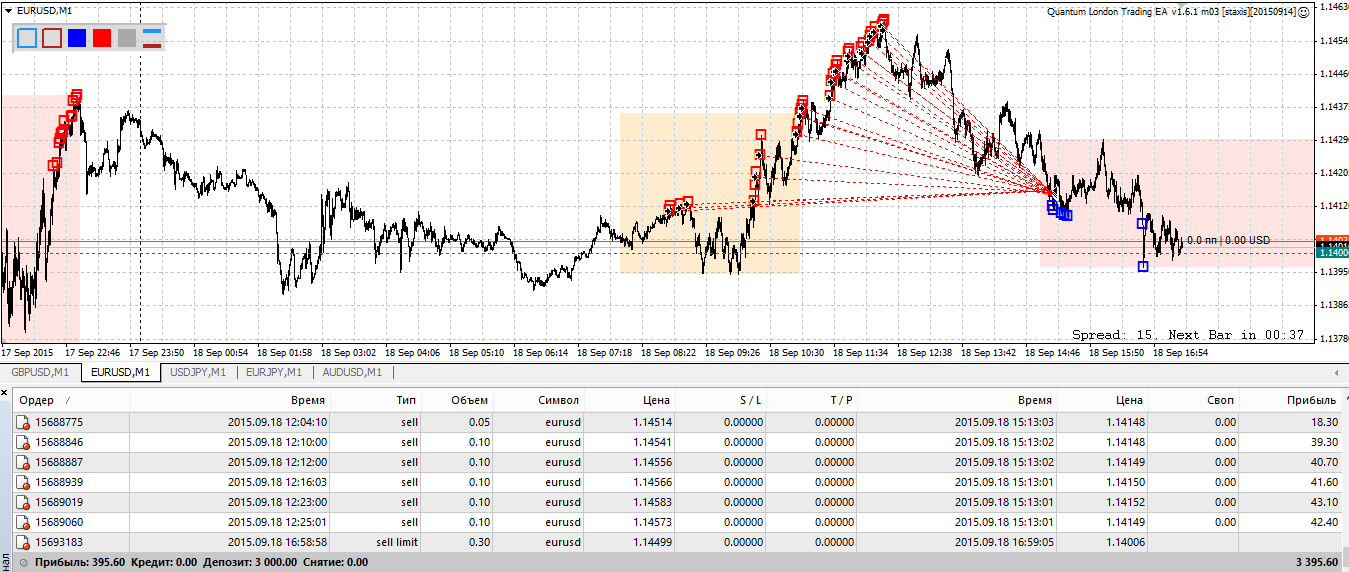Click the Spread: 15. Next Bar text
The image size is (1349, 572).
[1188, 335]
